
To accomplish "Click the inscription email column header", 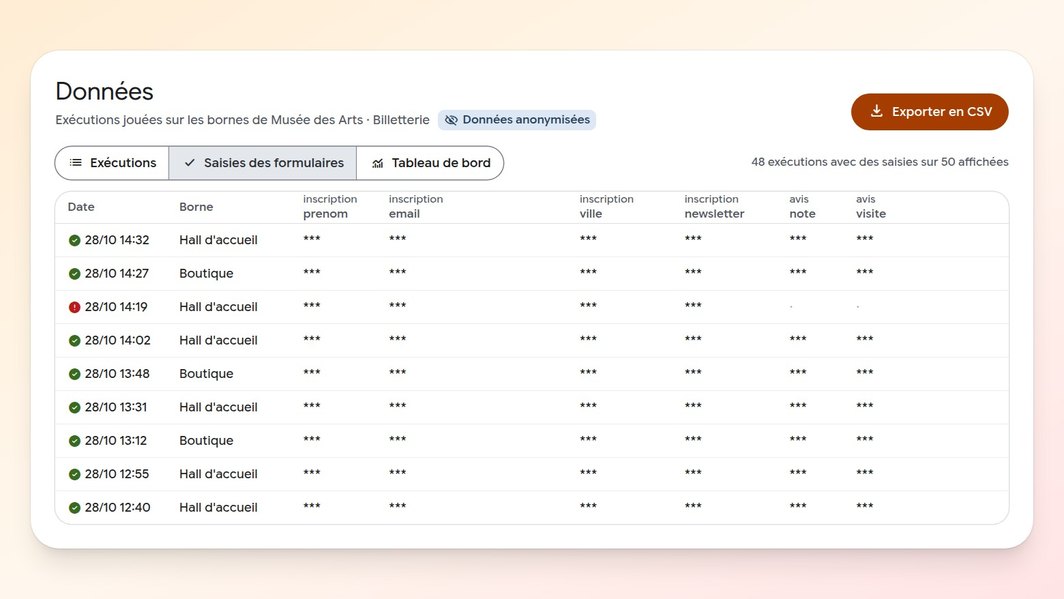I will pyautogui.click(x=415, y=206).
